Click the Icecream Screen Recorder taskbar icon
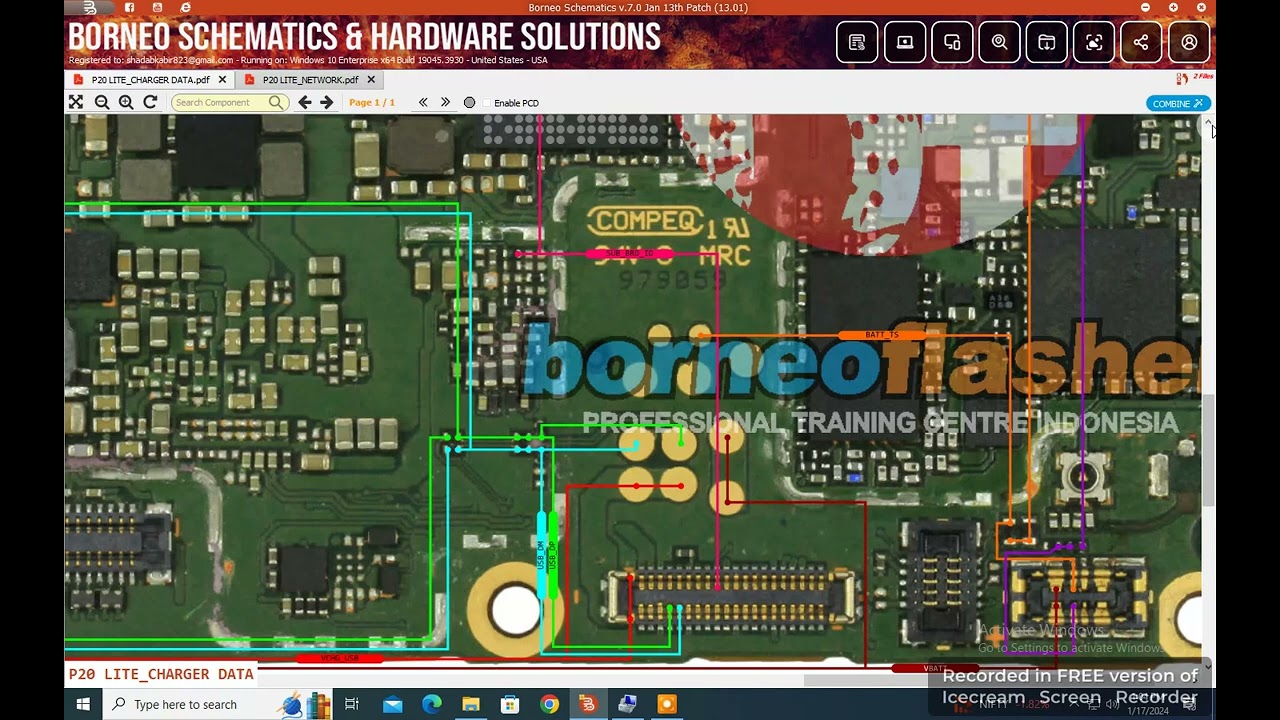This screenshot has height=720, width=1280. click(x=666, y=704)
